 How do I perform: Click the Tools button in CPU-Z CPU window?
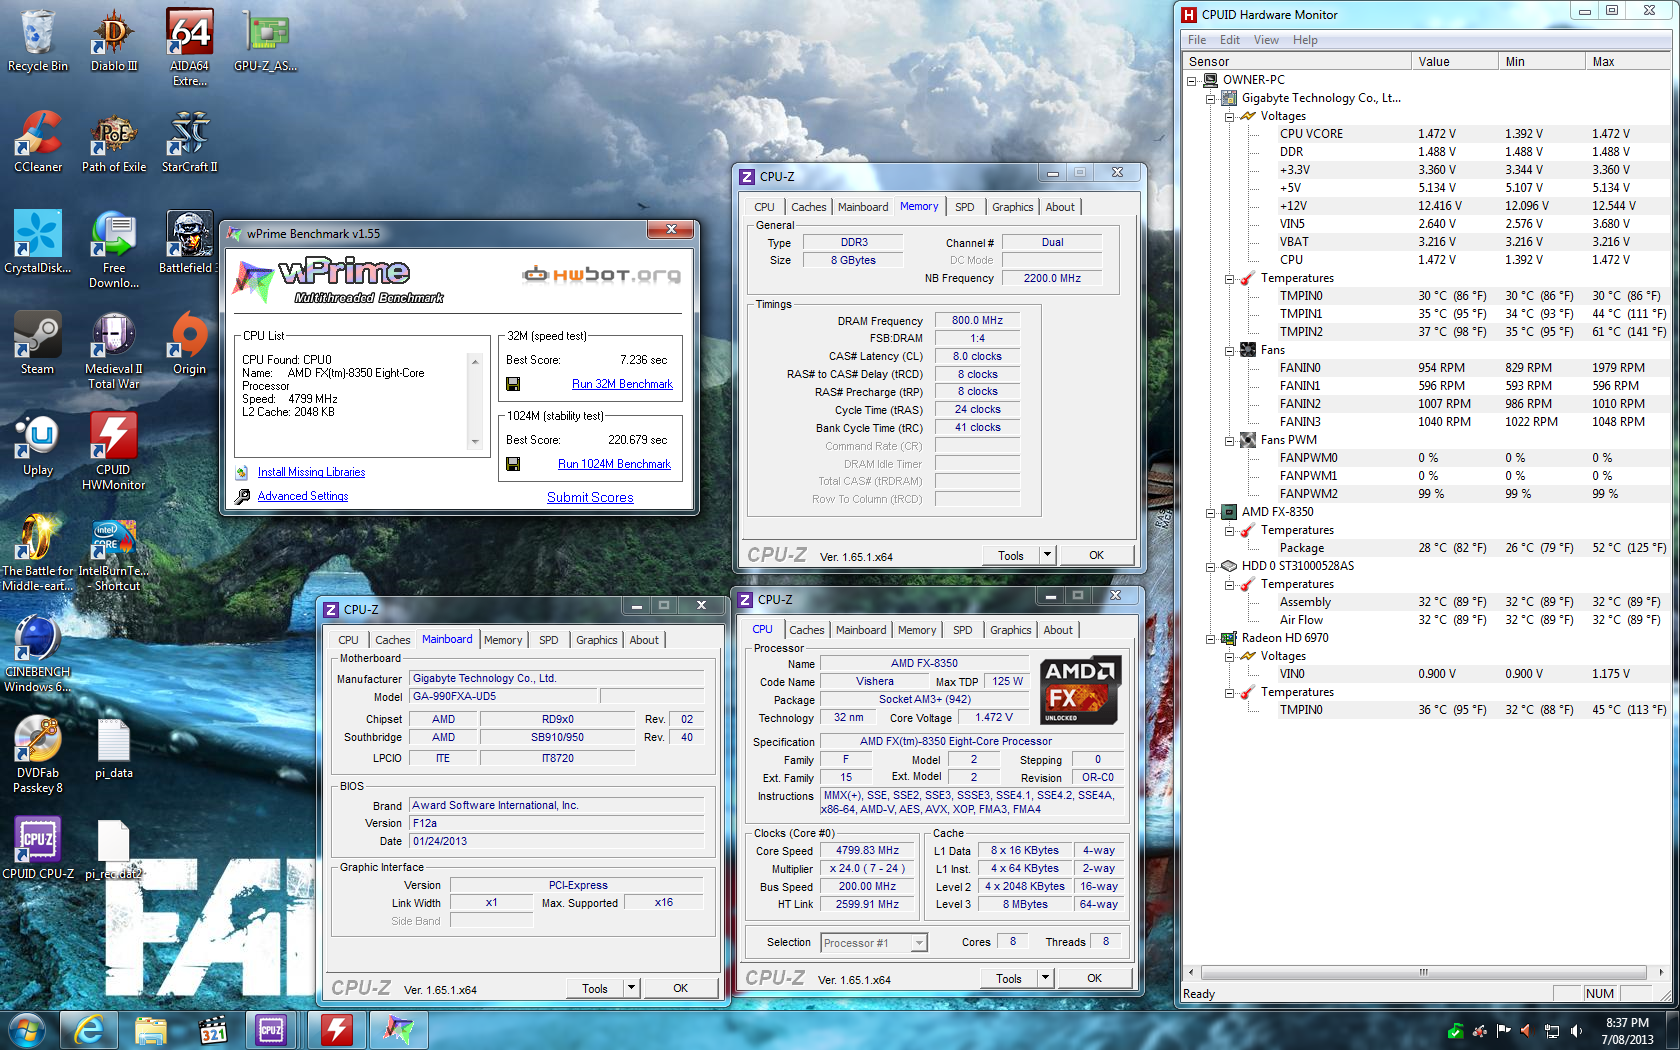tap(1009, 978)
